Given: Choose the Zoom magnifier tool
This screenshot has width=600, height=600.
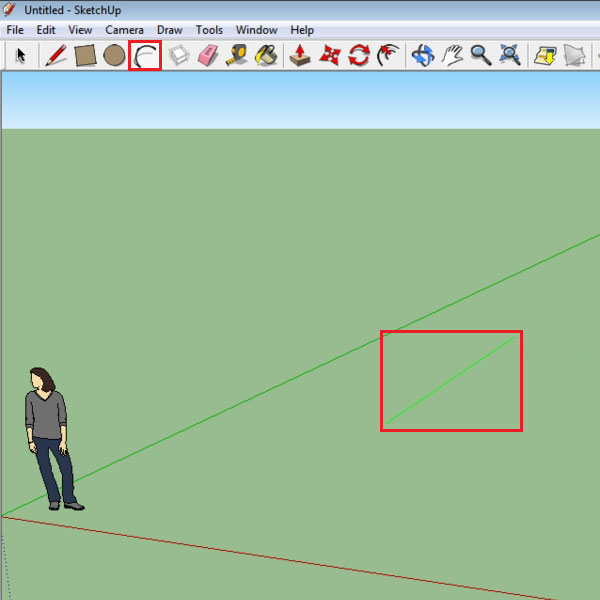Looking at the screenshot, I should pos(481,55).
